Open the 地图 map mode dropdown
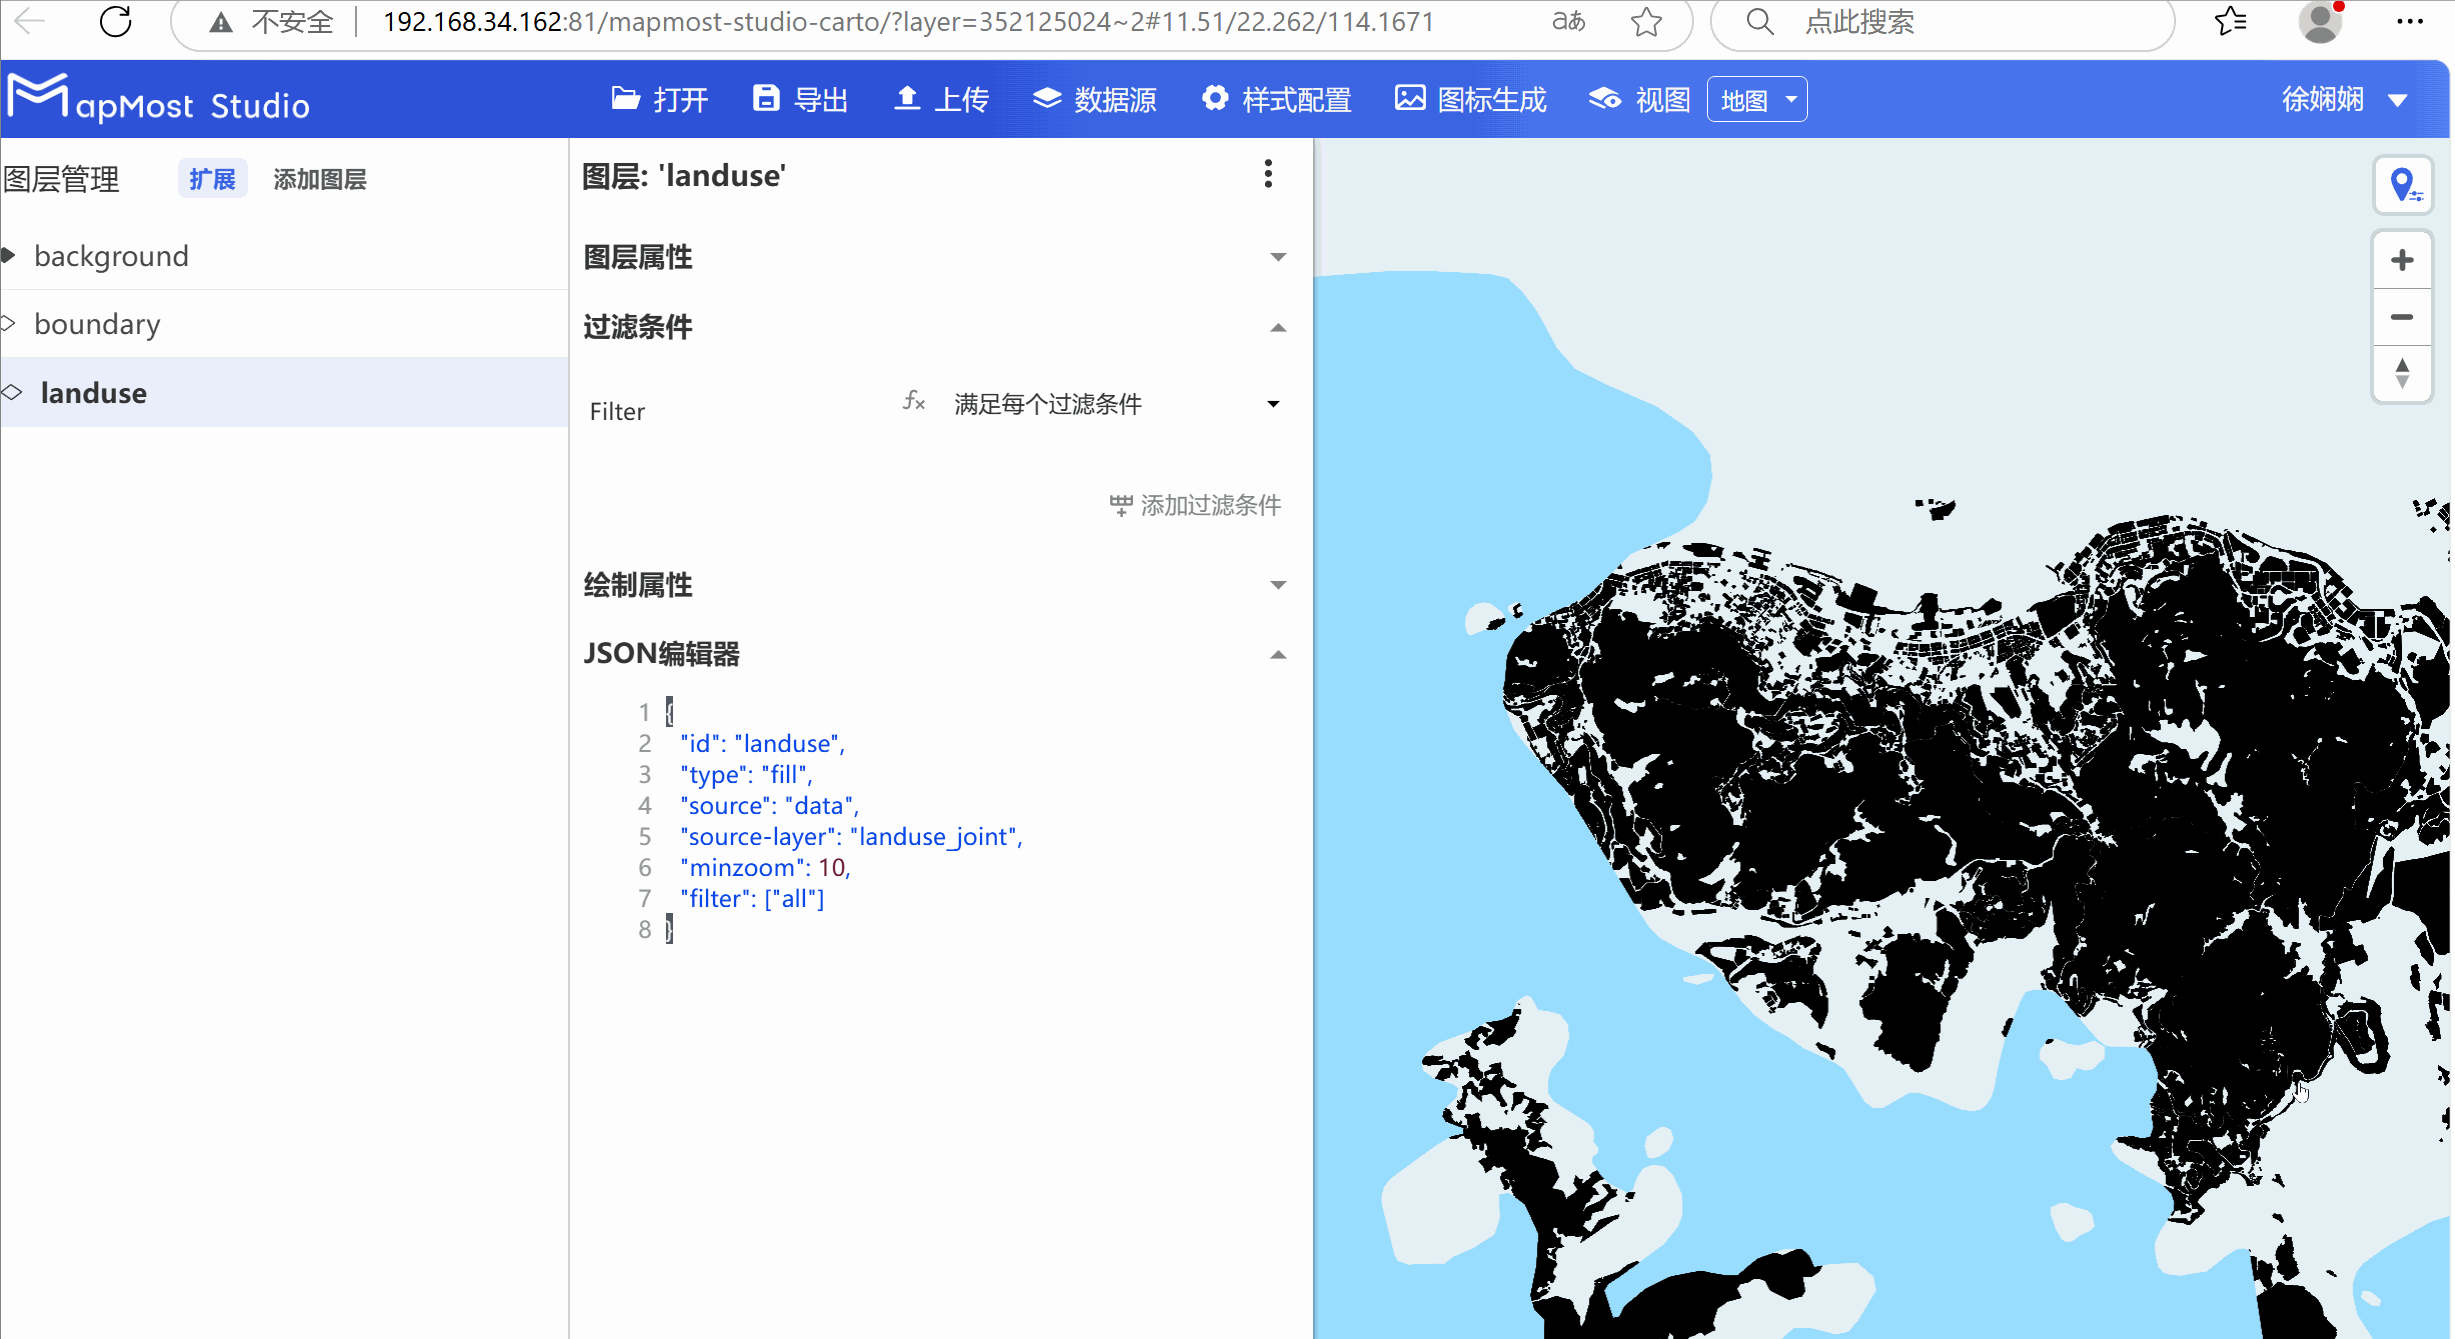 (x=1756, y=99)
